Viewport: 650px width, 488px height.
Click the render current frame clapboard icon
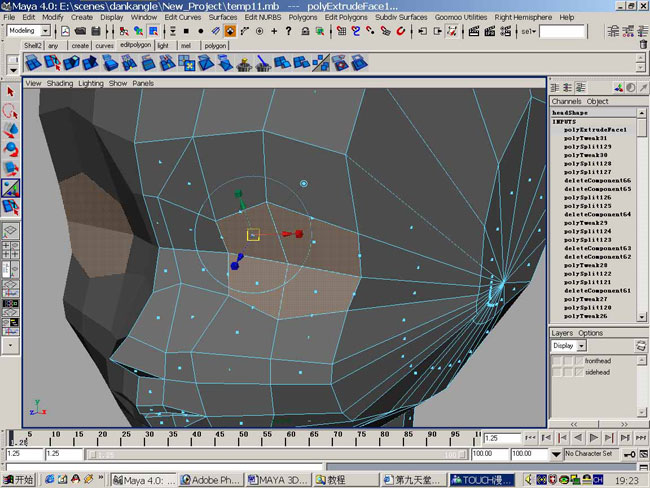tap(474, 31)
